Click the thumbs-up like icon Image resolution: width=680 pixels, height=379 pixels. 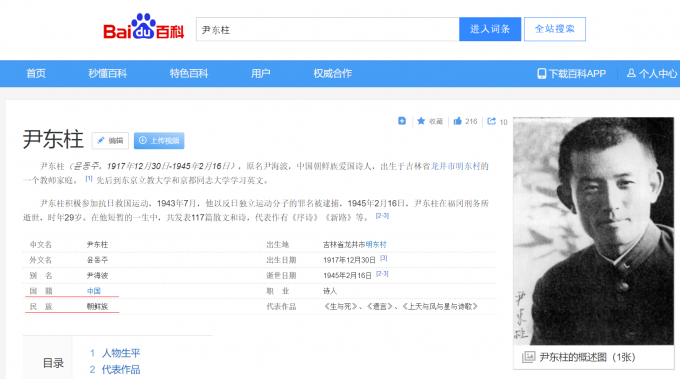[458, 121]
